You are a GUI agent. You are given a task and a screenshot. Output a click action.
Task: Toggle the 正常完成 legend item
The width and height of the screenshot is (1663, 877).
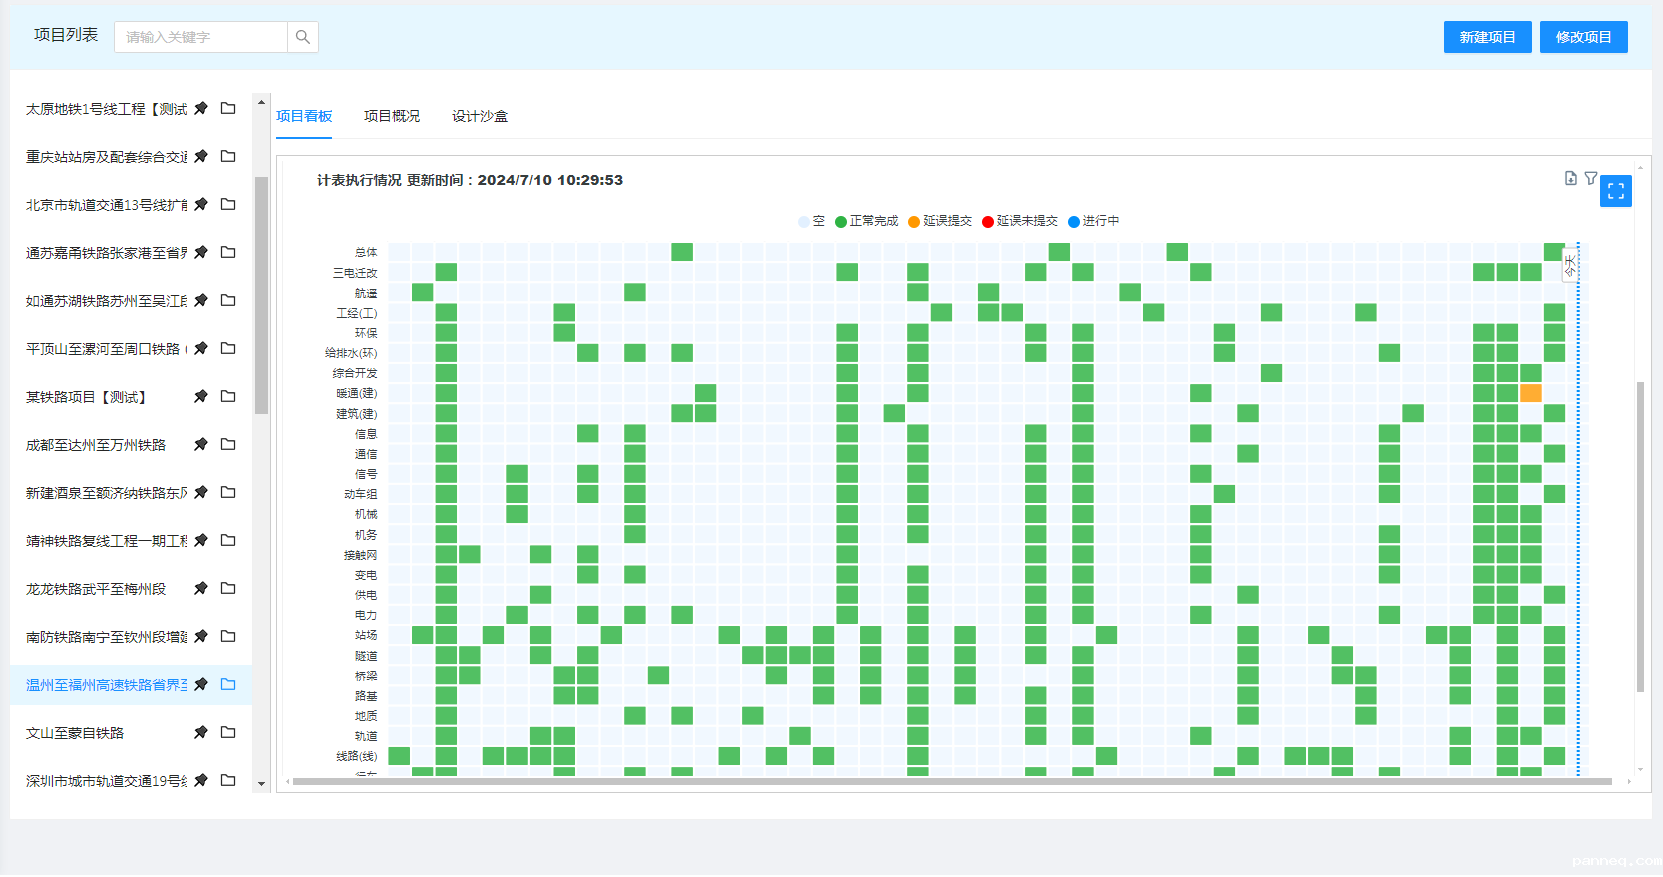click(866, 221)
